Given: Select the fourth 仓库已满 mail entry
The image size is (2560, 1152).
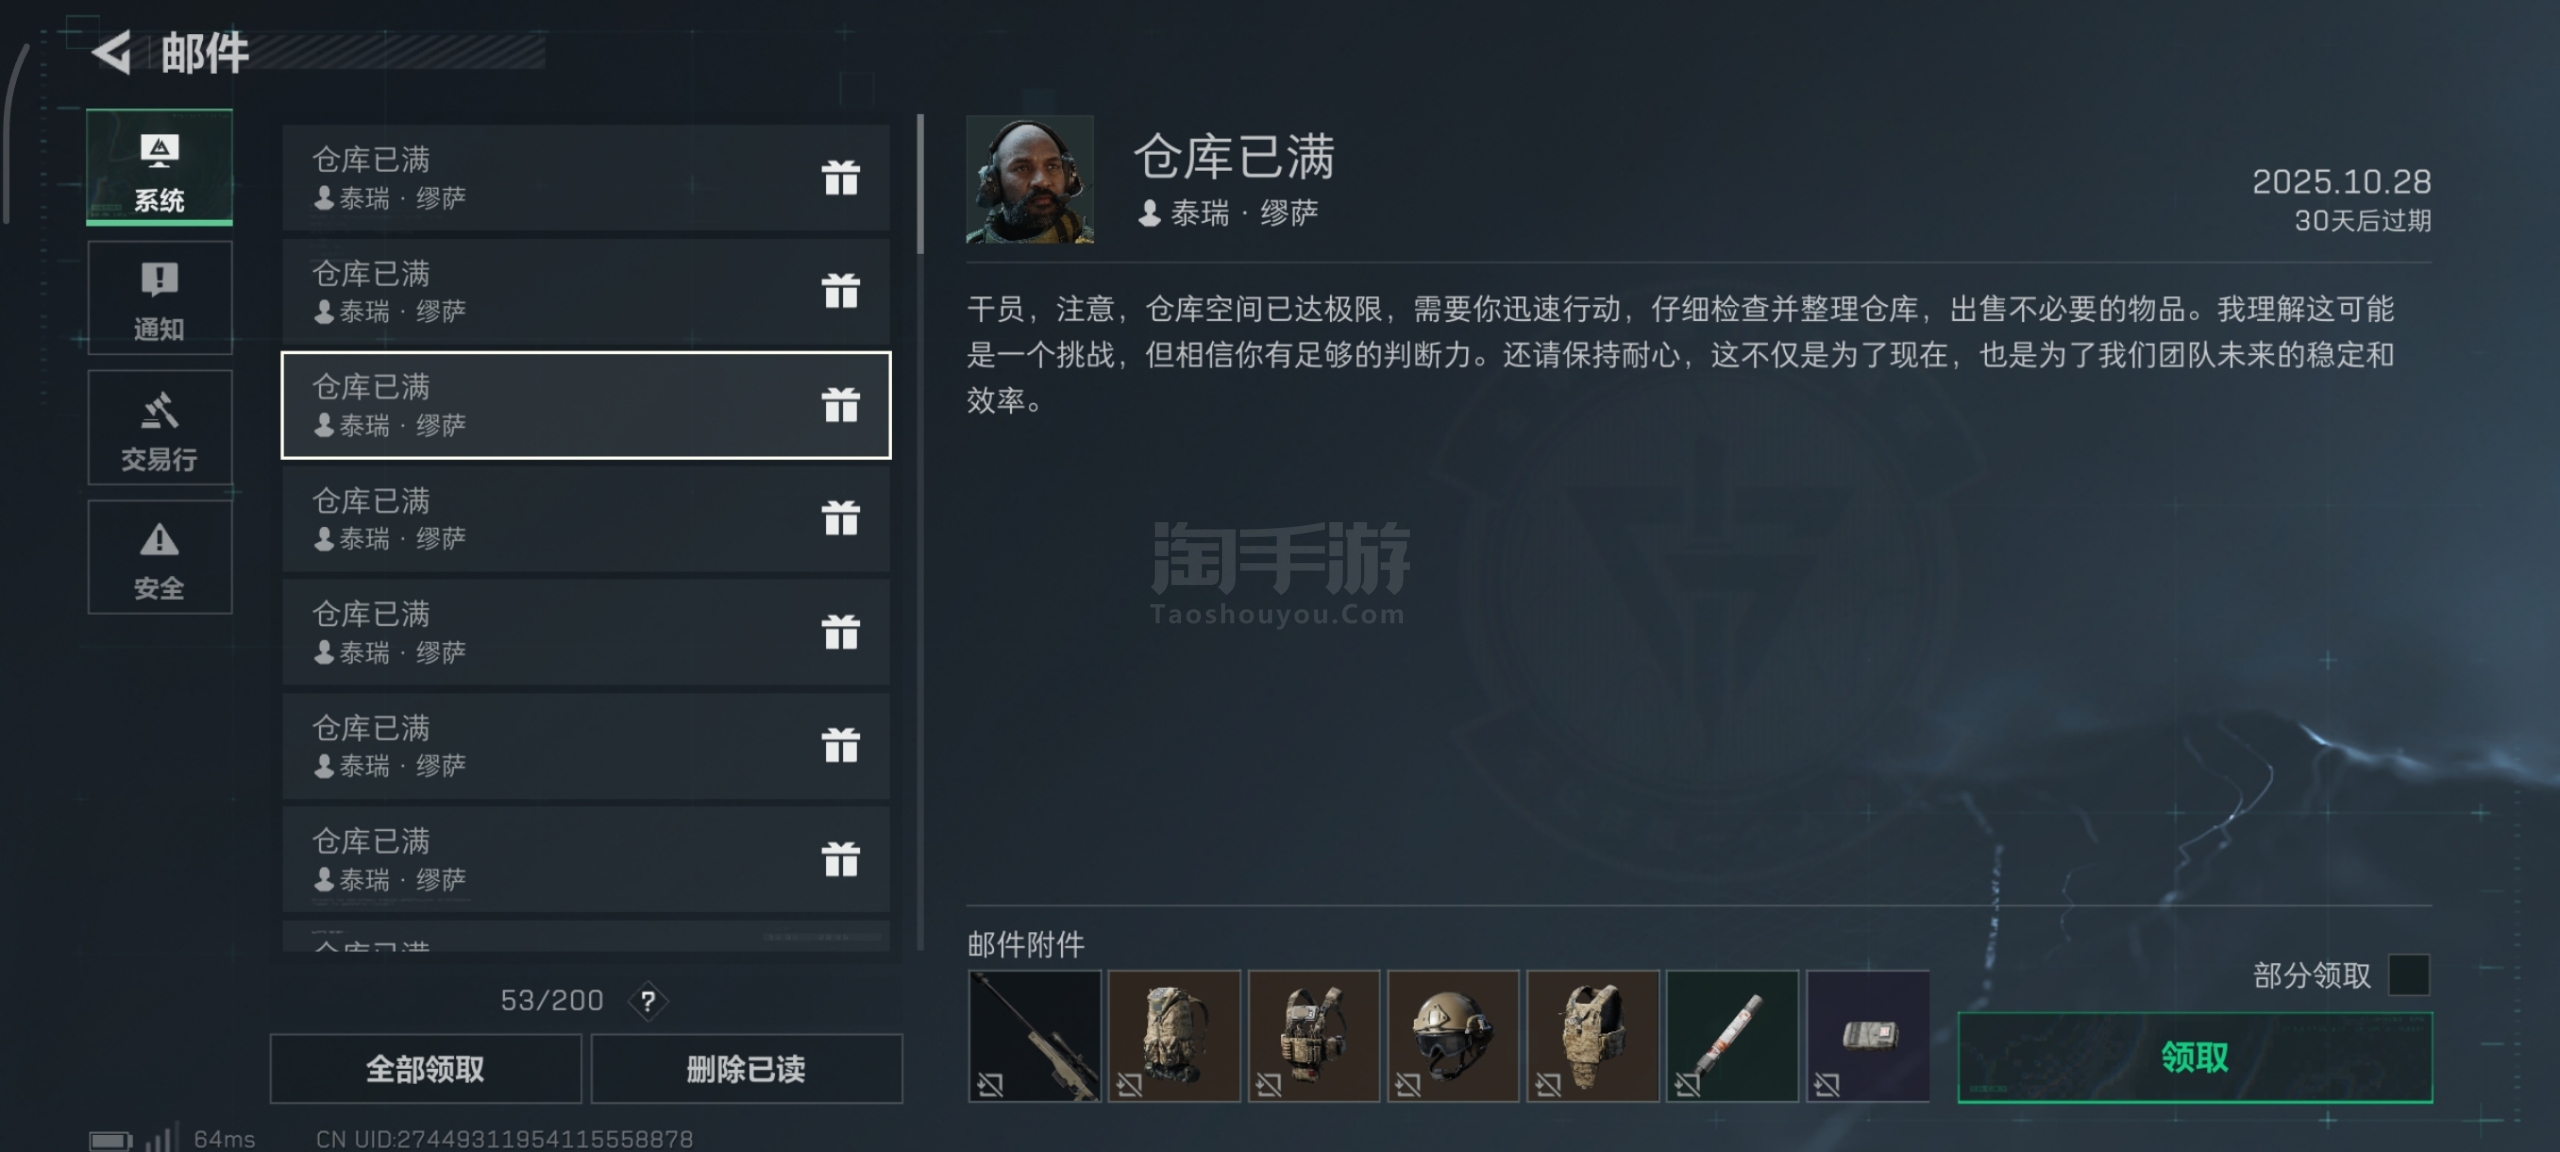Looking at the screenshot, I should pyautogui.click(x=586, y=518).
